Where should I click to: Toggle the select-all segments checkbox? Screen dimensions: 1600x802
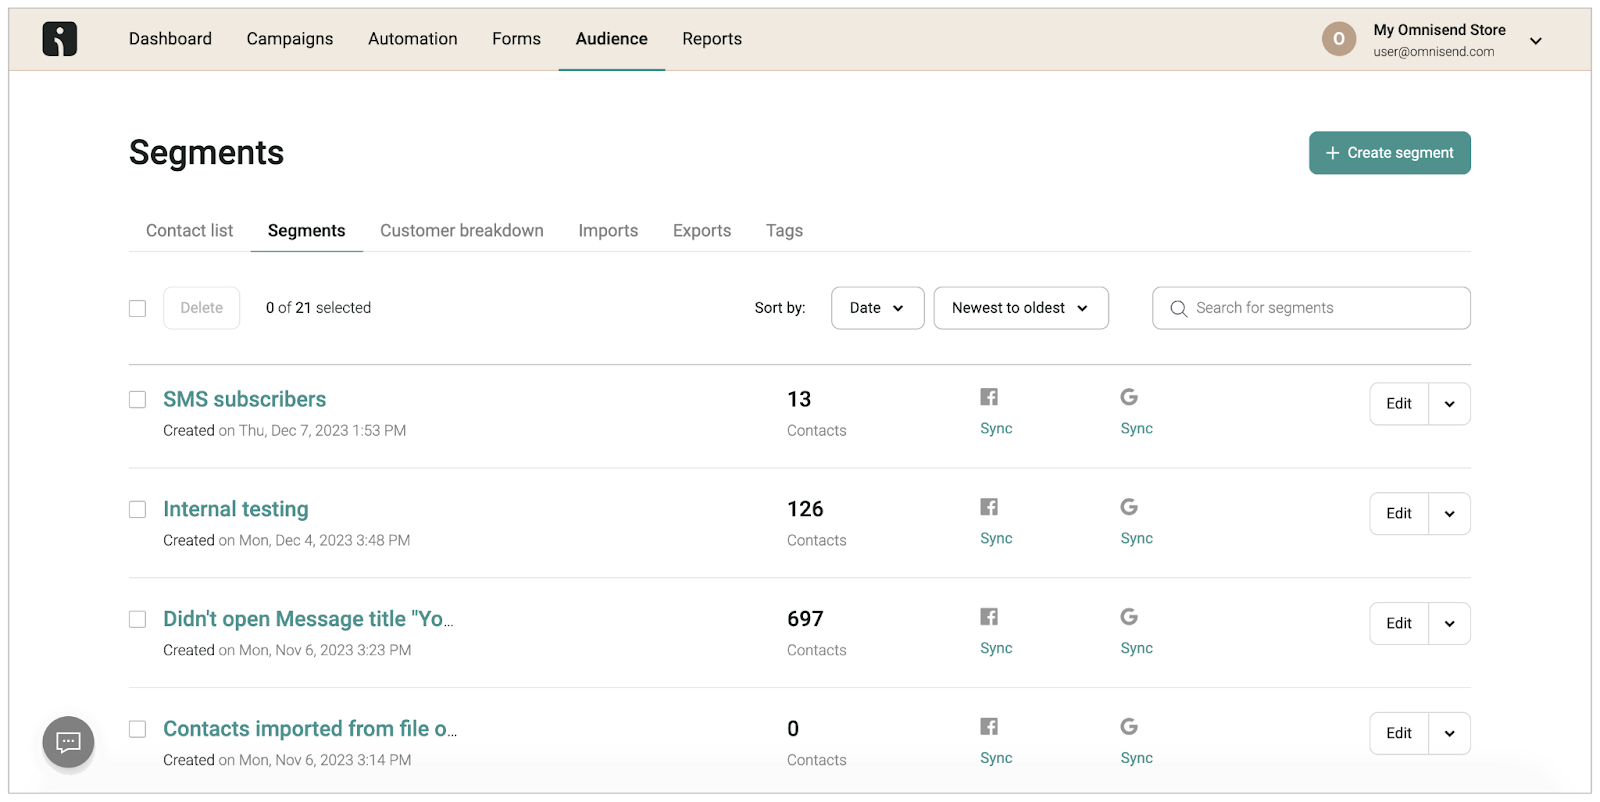click(x=138, y=309)
